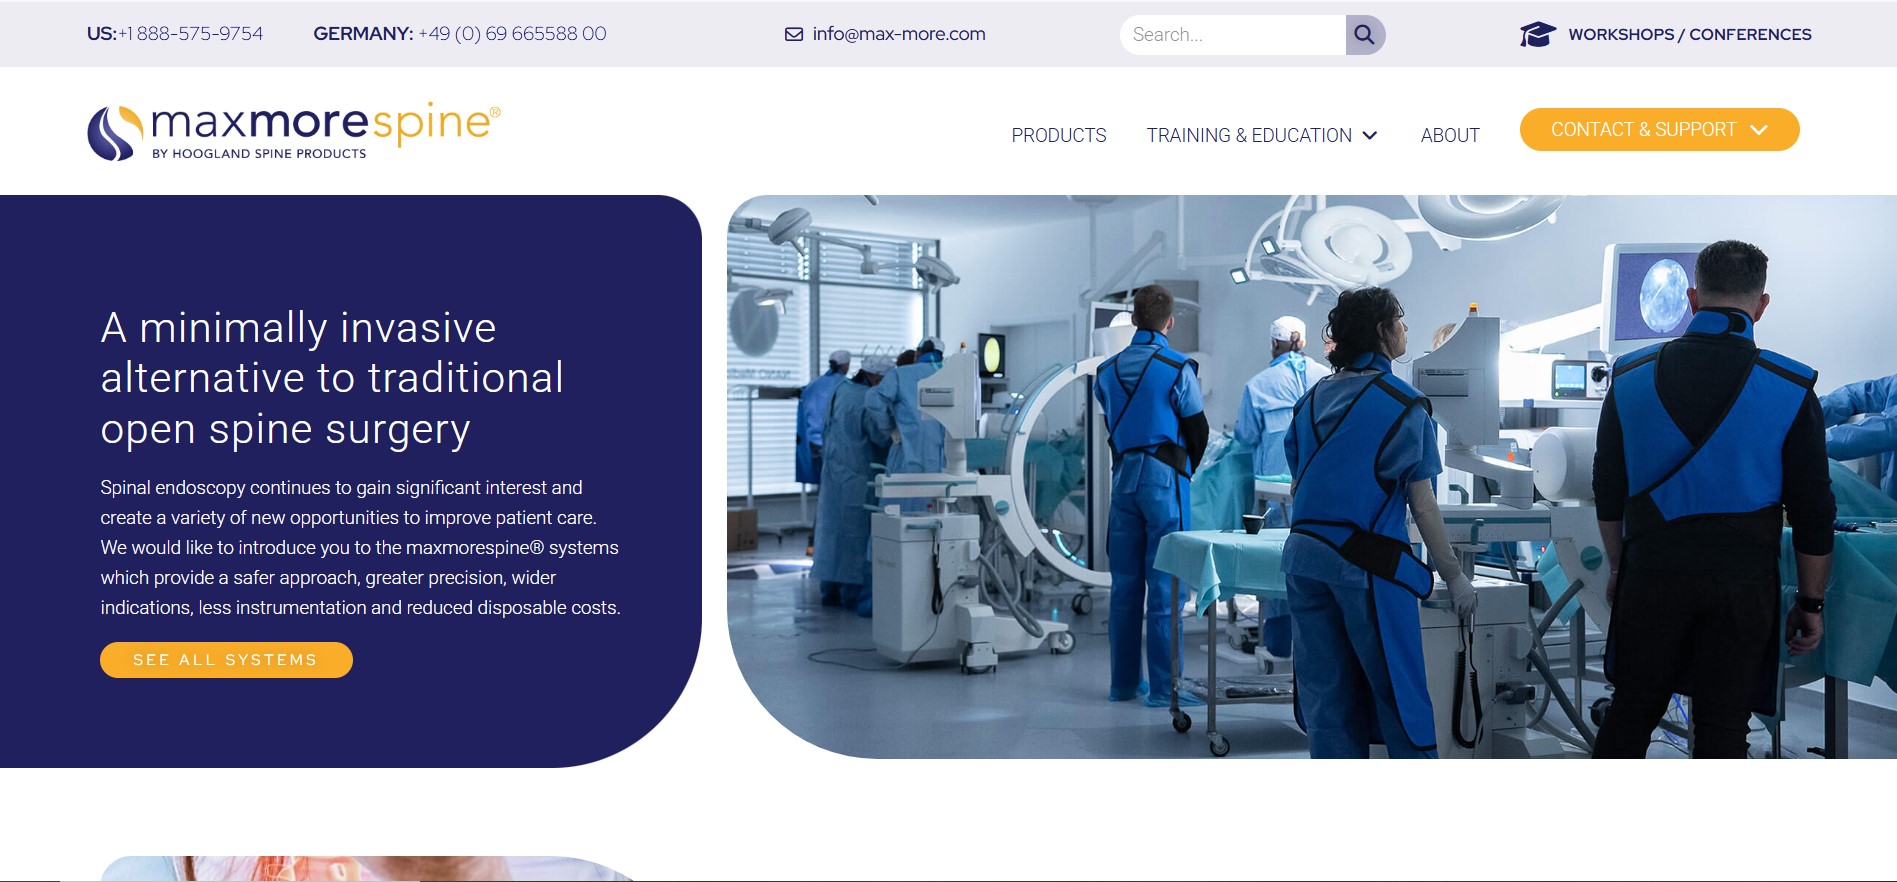Open Workshops / Conferences link
The image size is (1897, 882).
pos(1689,34)
